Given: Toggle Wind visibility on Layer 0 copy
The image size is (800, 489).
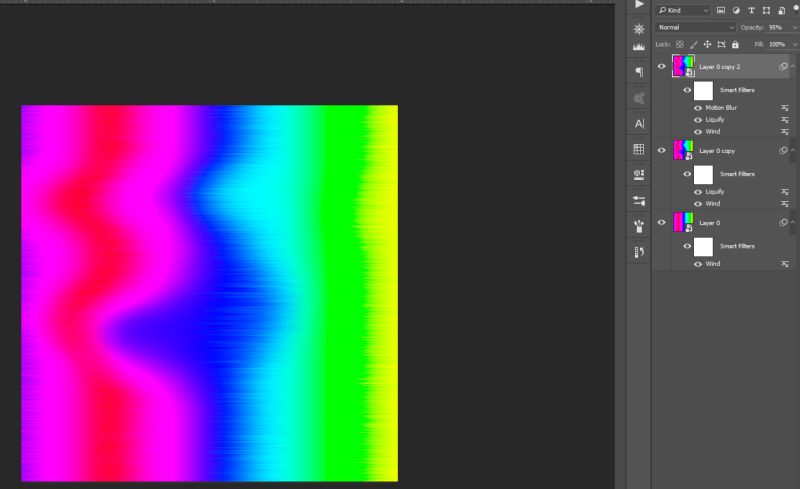Looking at the screenshot, I should pos(698,204).
